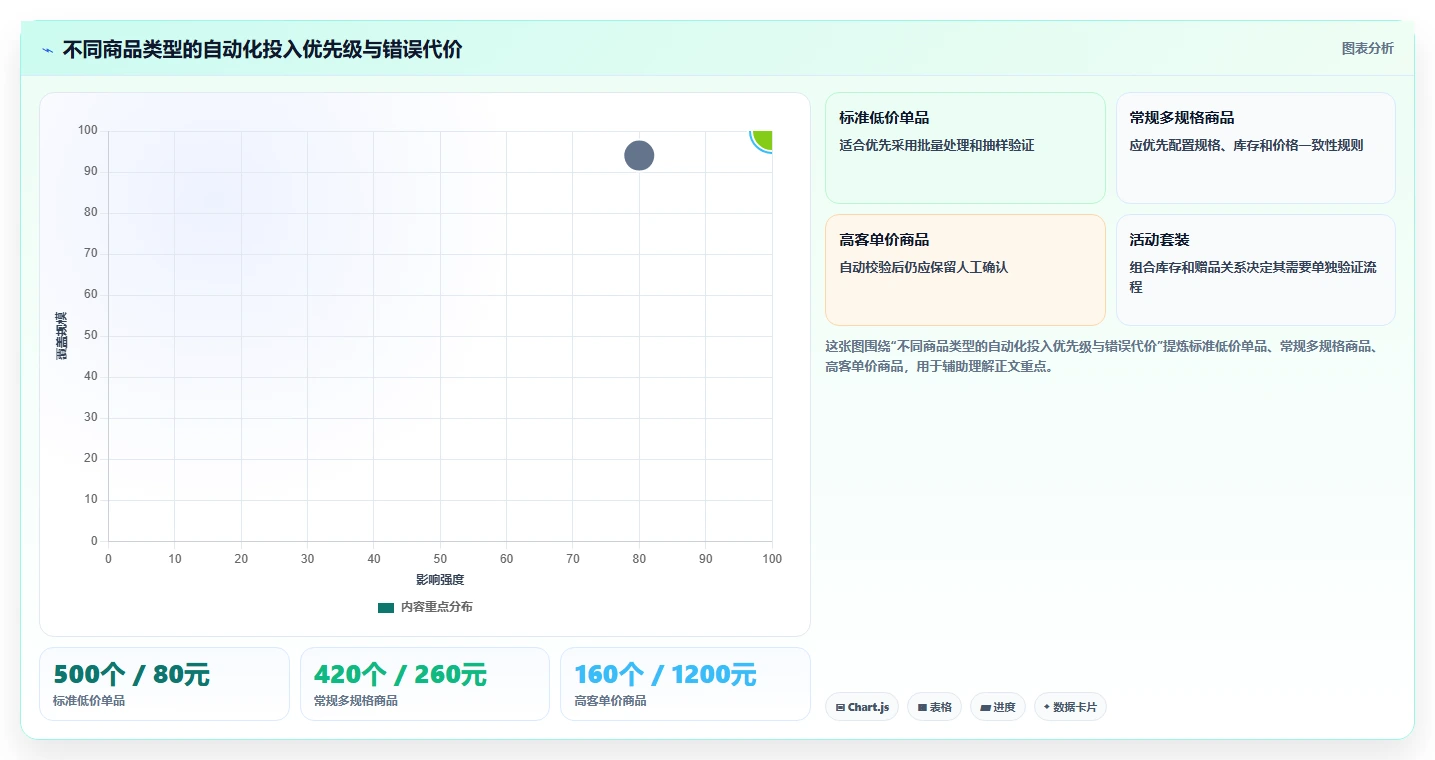Open the 标准低价单品 card
Viewport: 1435px width, 760px height.
965,148
